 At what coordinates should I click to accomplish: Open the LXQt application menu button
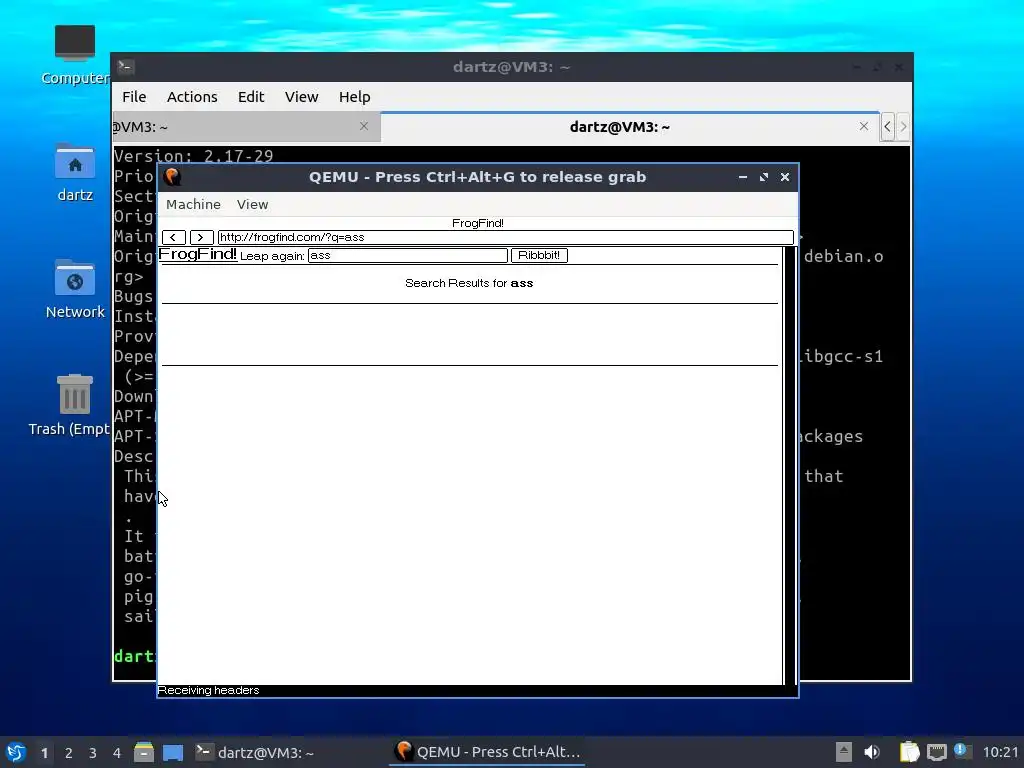point(16,752)
